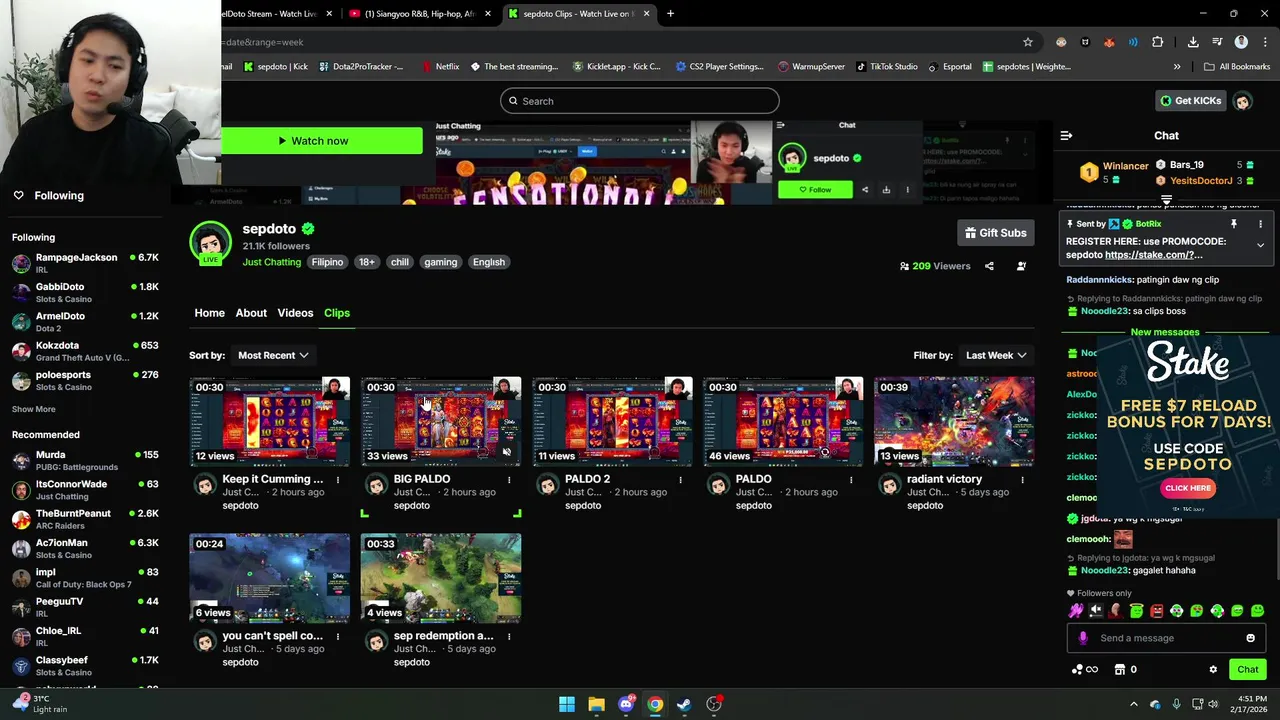Open Chrome downloads icon
The image size is (1280, 720).
(1193, 42)
